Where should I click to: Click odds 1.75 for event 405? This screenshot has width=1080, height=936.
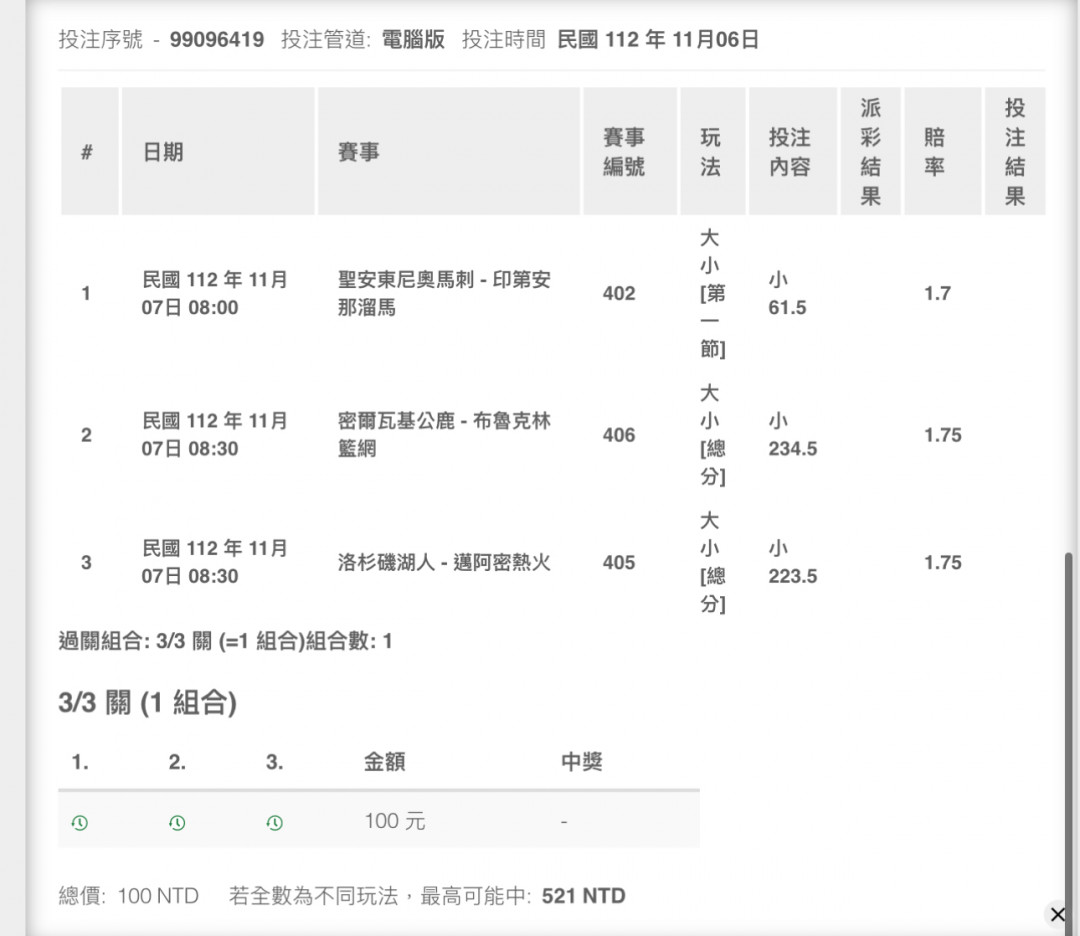942,563
